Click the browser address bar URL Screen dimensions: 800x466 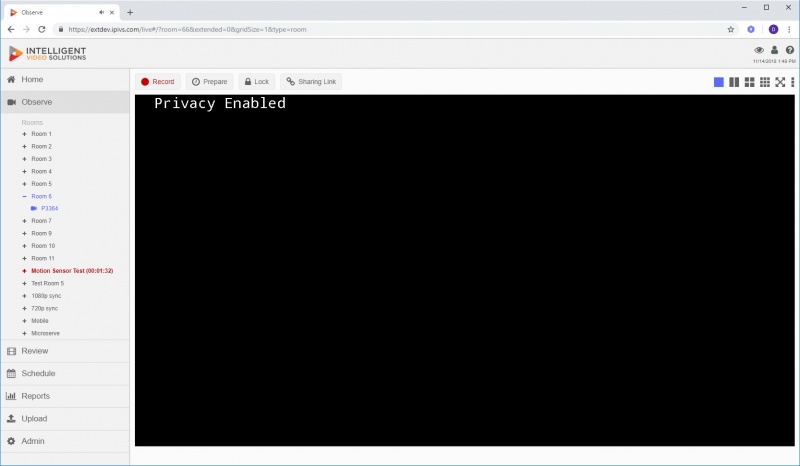[187, 30]
